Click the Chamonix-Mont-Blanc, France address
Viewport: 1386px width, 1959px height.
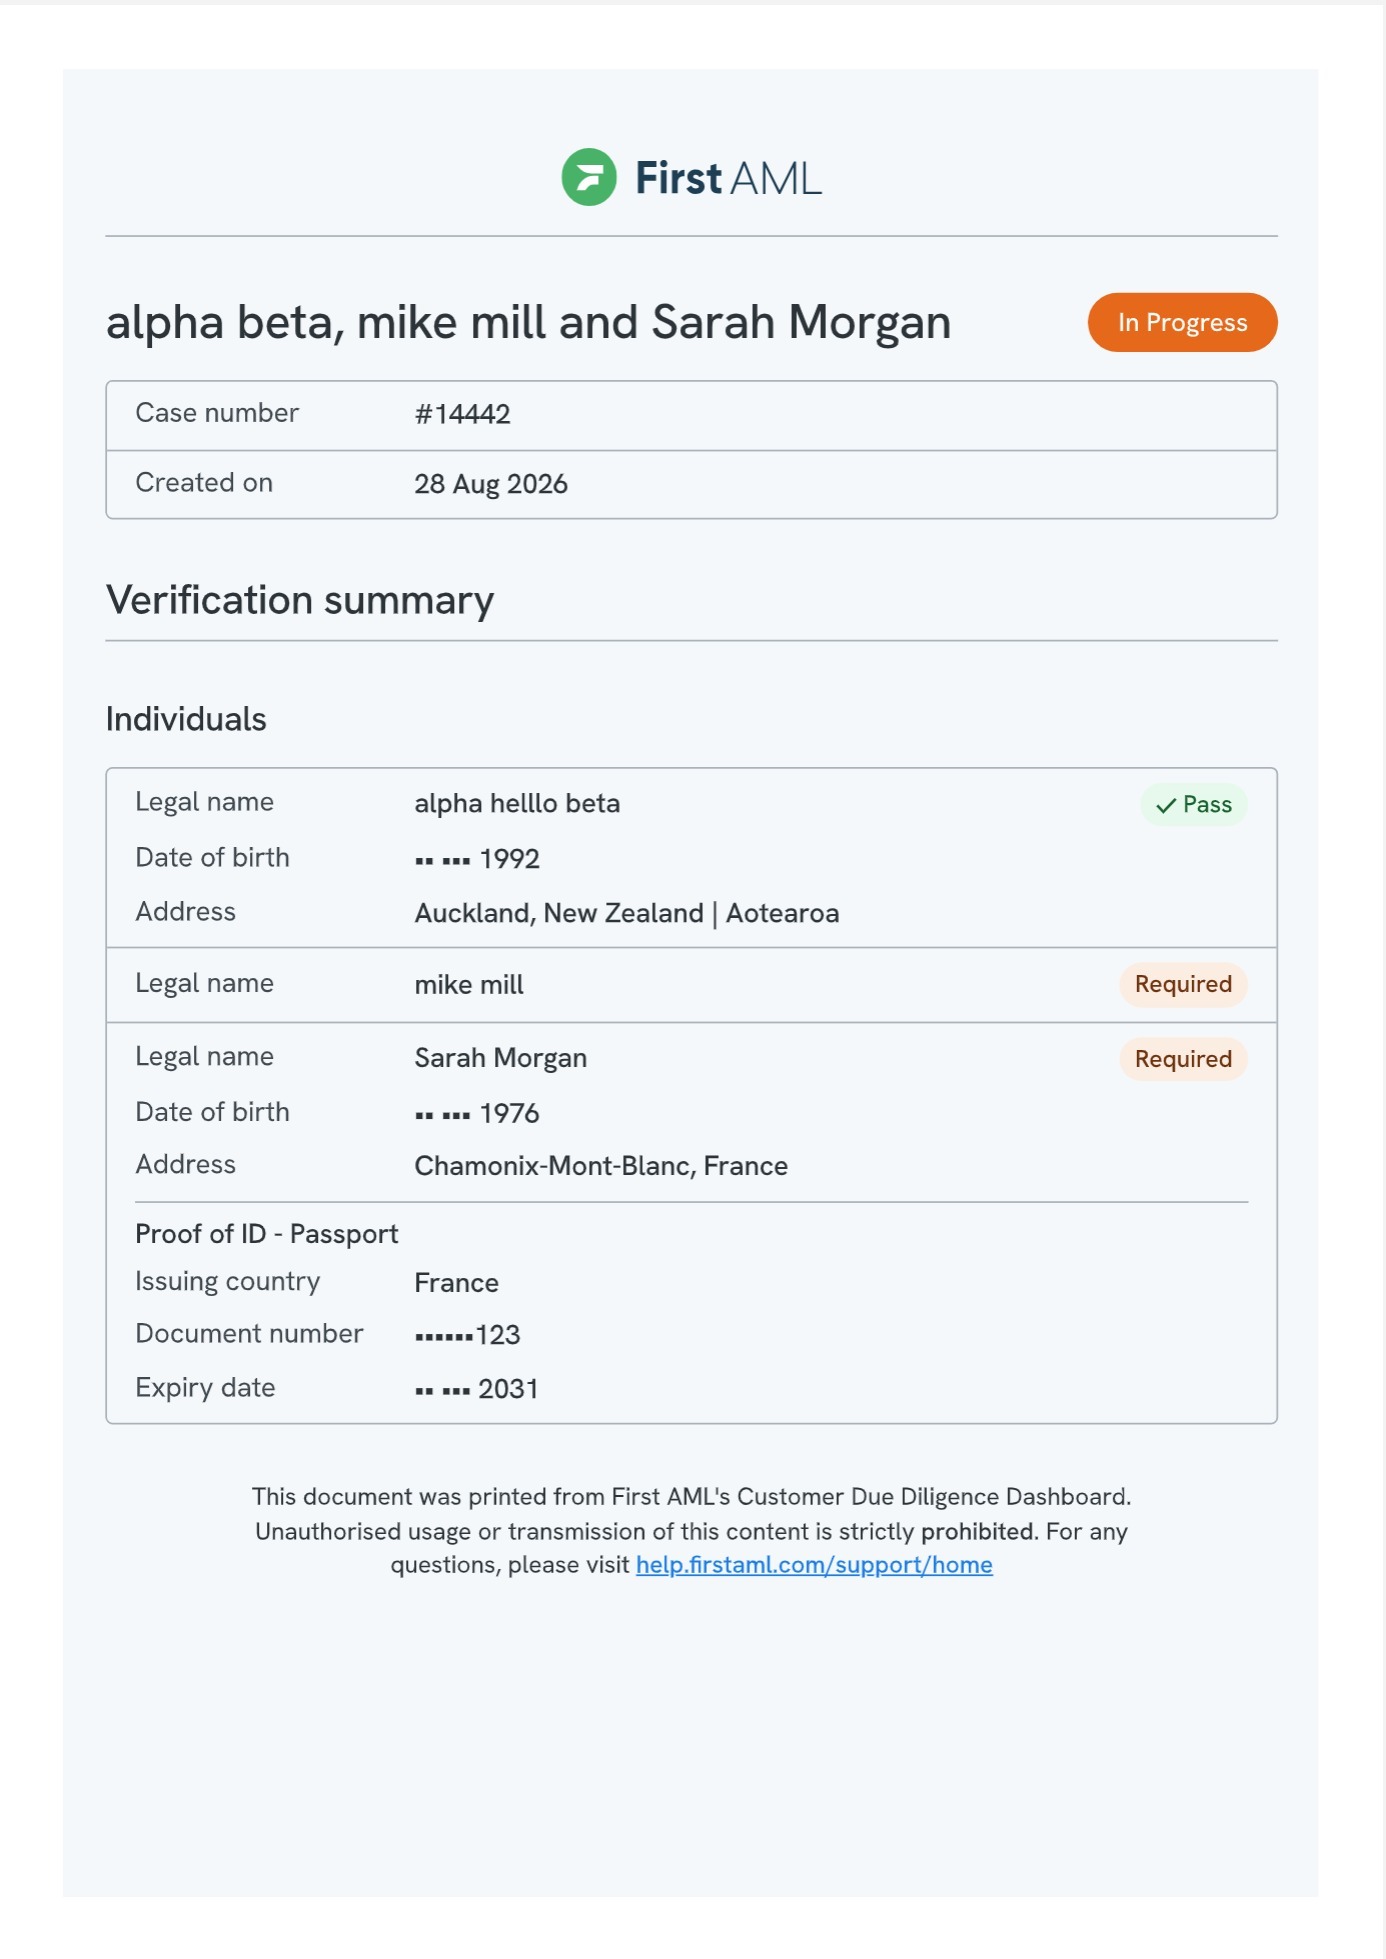pyautogui.click(x=601, y=1166)
